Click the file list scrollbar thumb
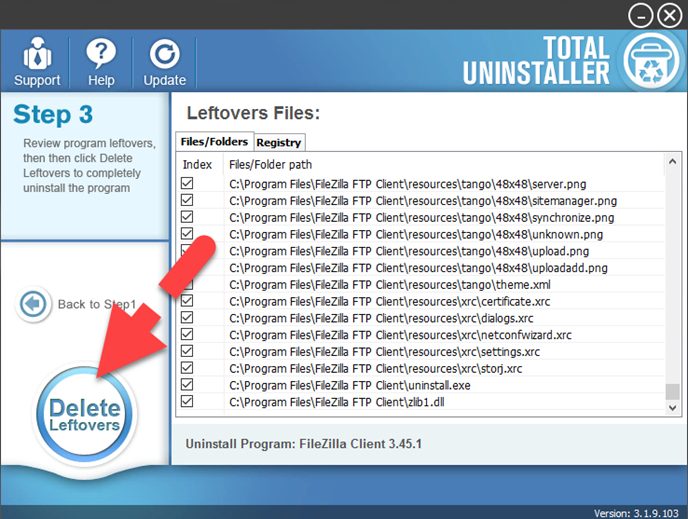 [672, 392]
